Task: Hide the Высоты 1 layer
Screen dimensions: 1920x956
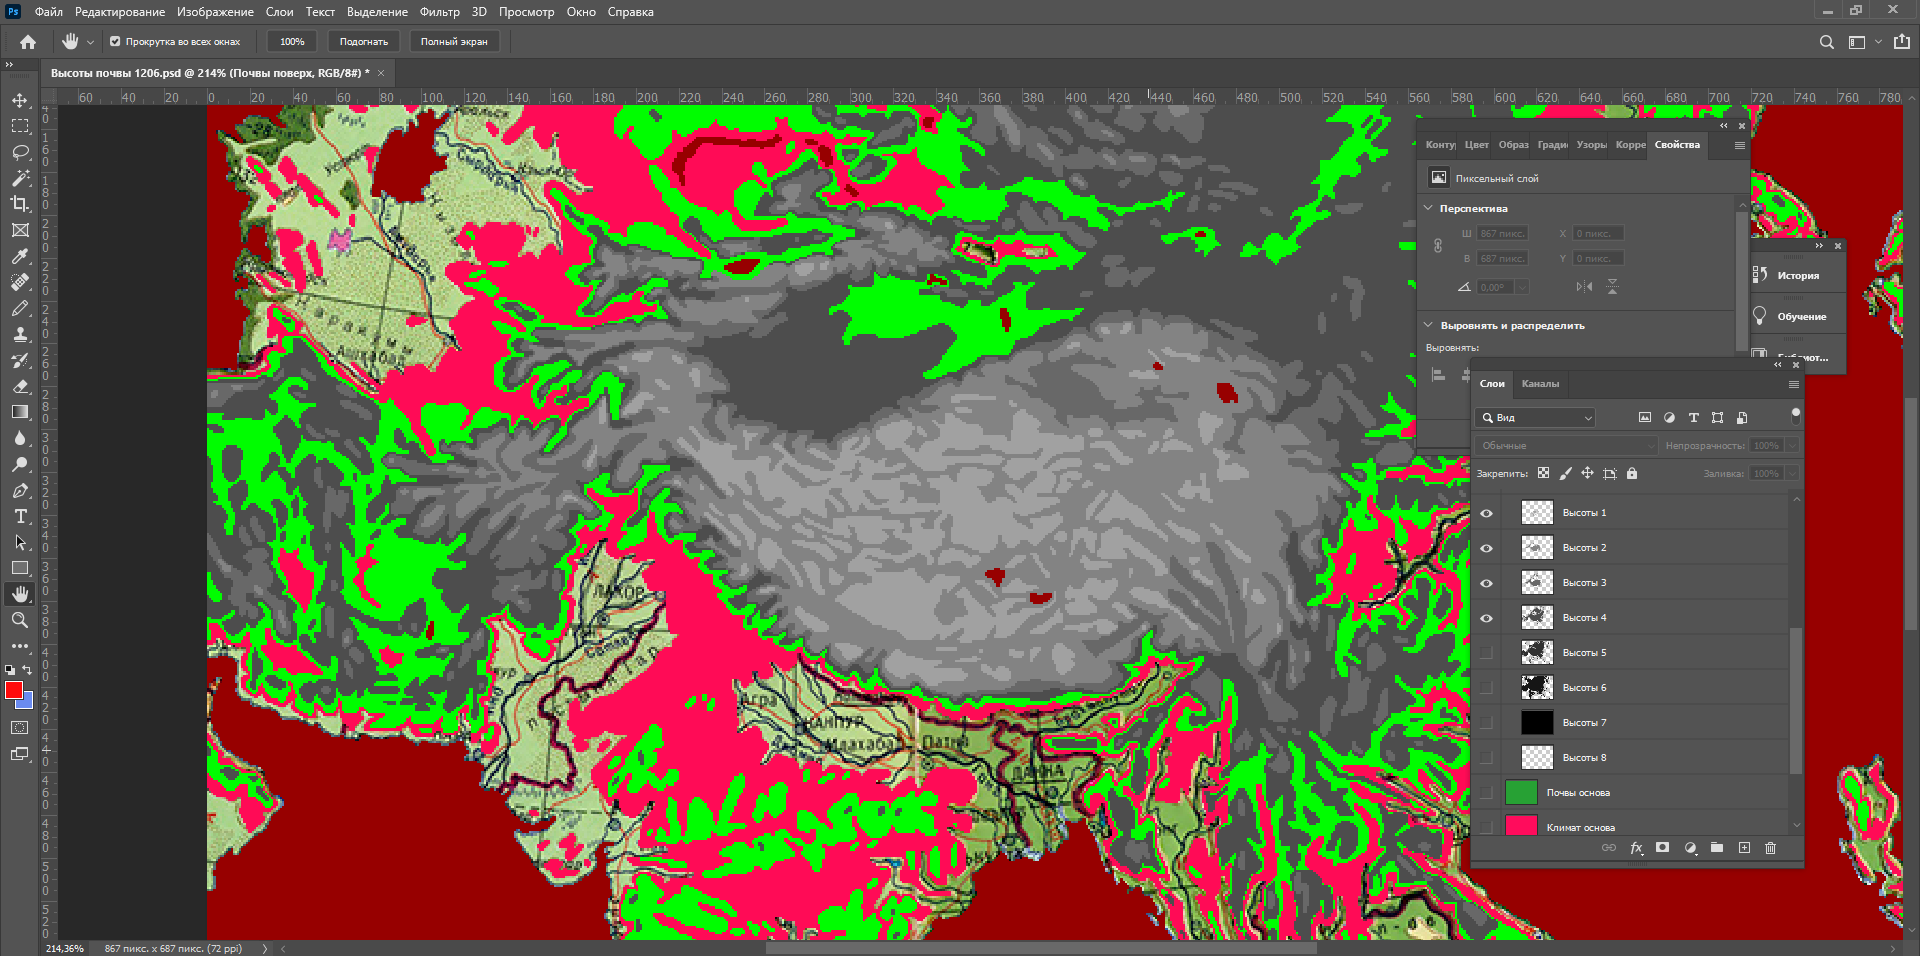Action: coord(1486,513)
